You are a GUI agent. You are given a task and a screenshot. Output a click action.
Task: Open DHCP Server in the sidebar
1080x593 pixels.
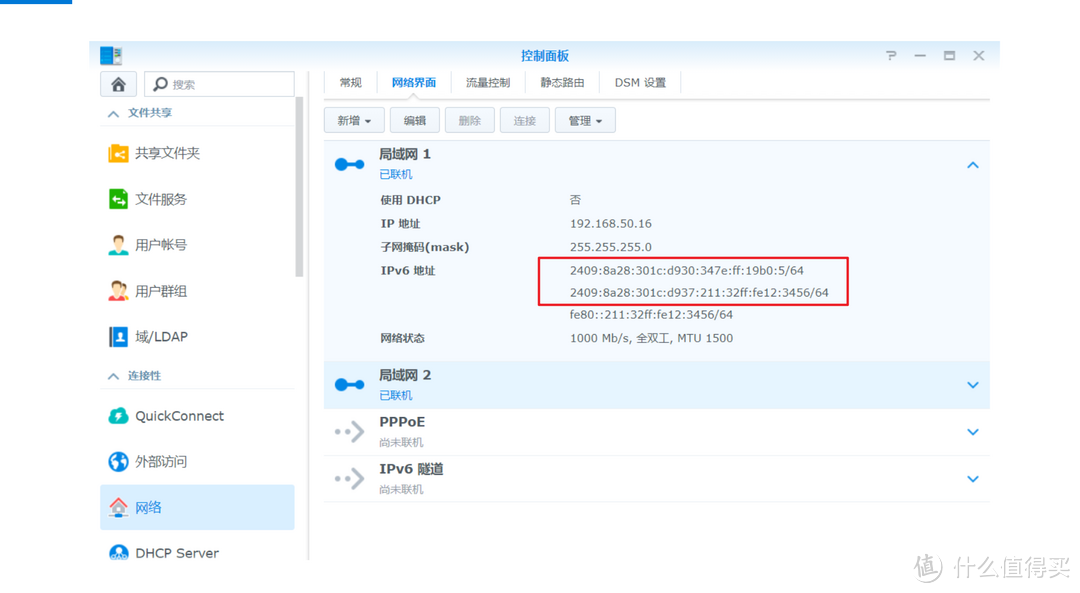point(198,552)
